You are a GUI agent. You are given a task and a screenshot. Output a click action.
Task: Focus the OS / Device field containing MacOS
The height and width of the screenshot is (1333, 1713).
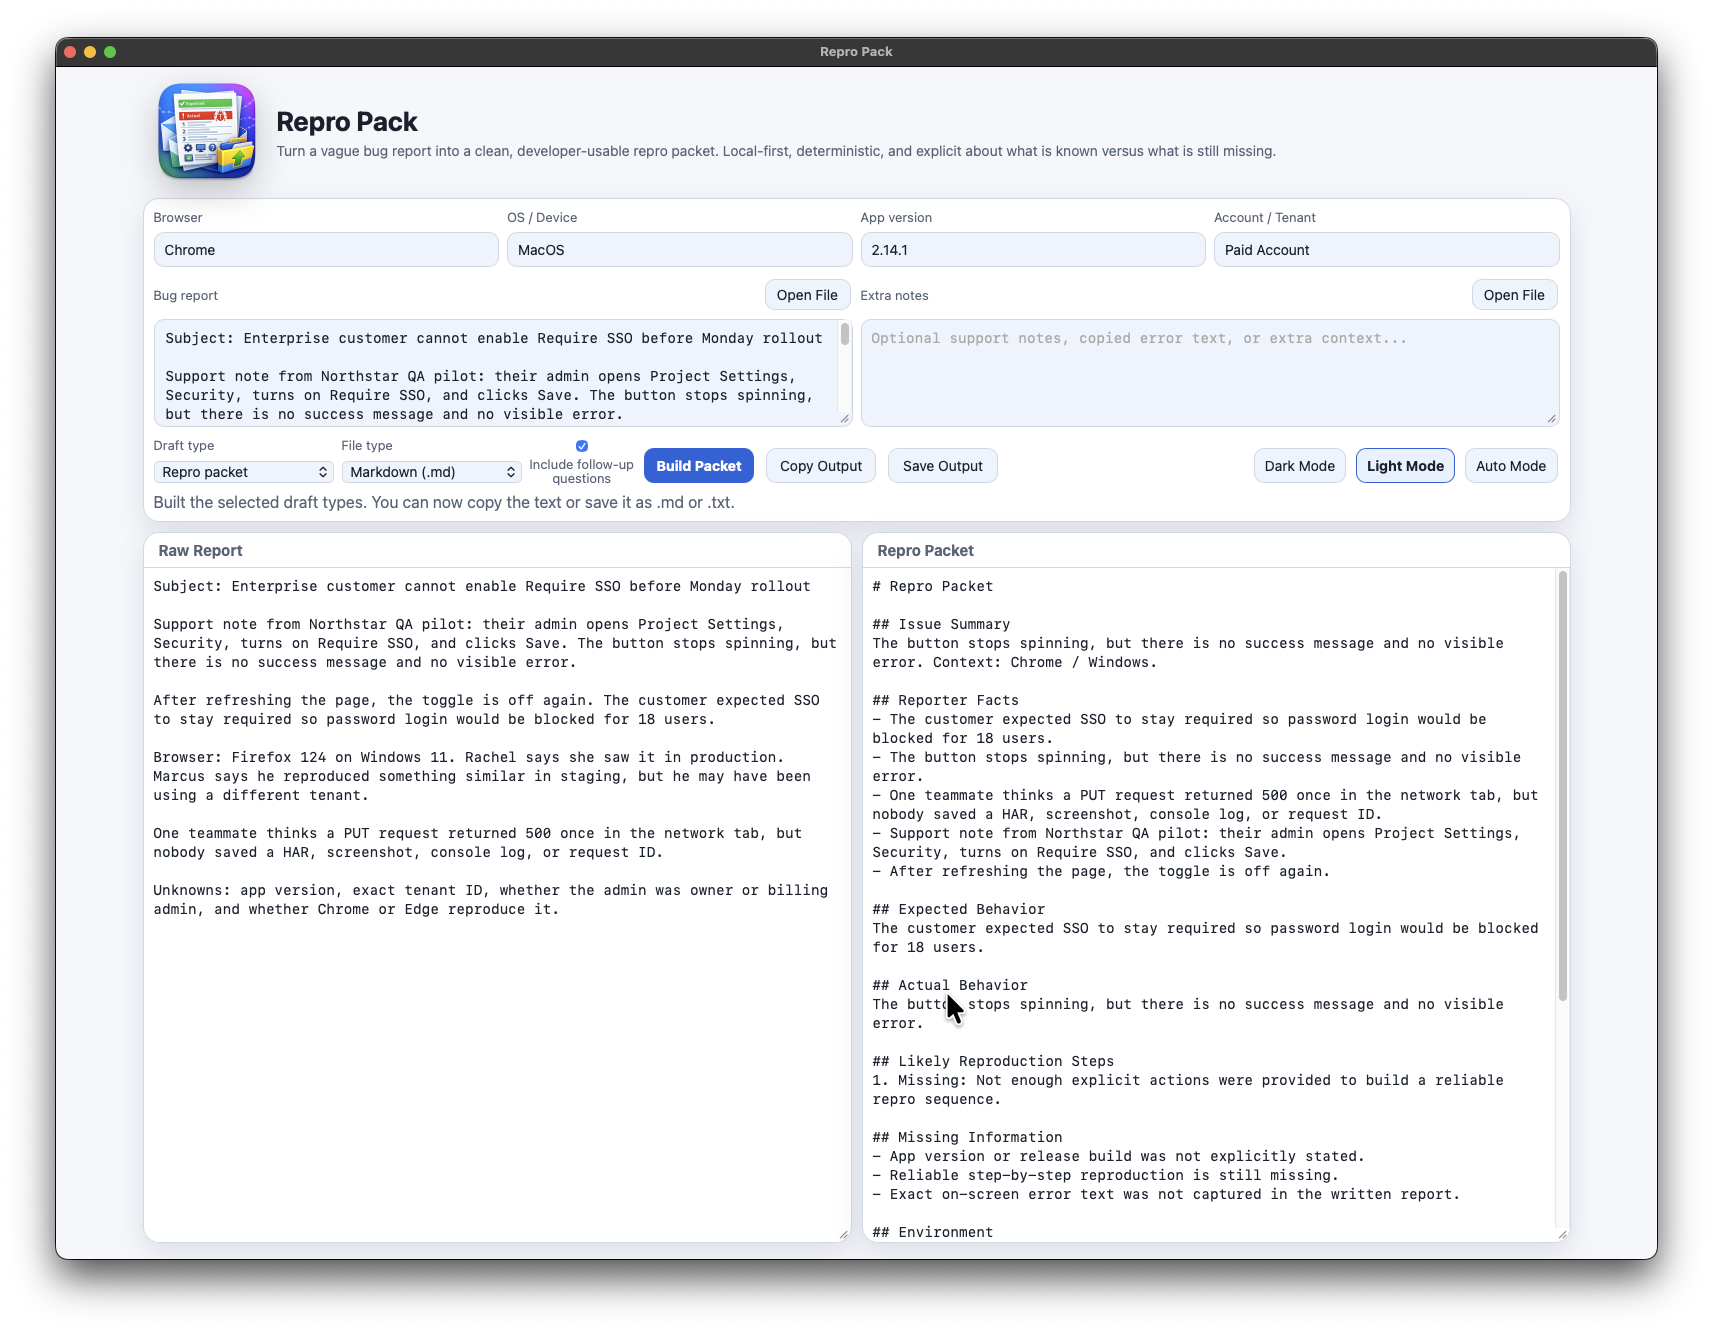pos(680,250)
